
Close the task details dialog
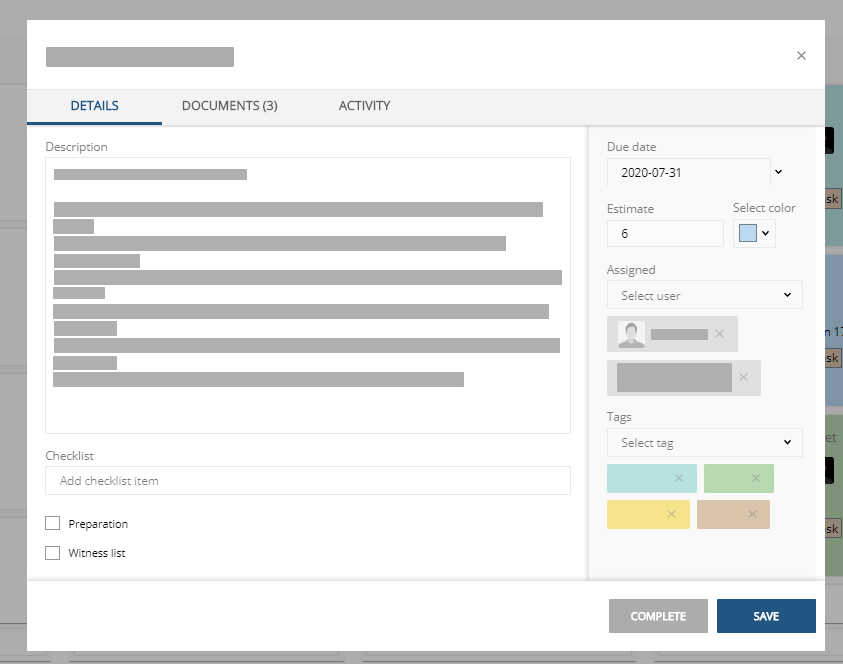[801, 55]
